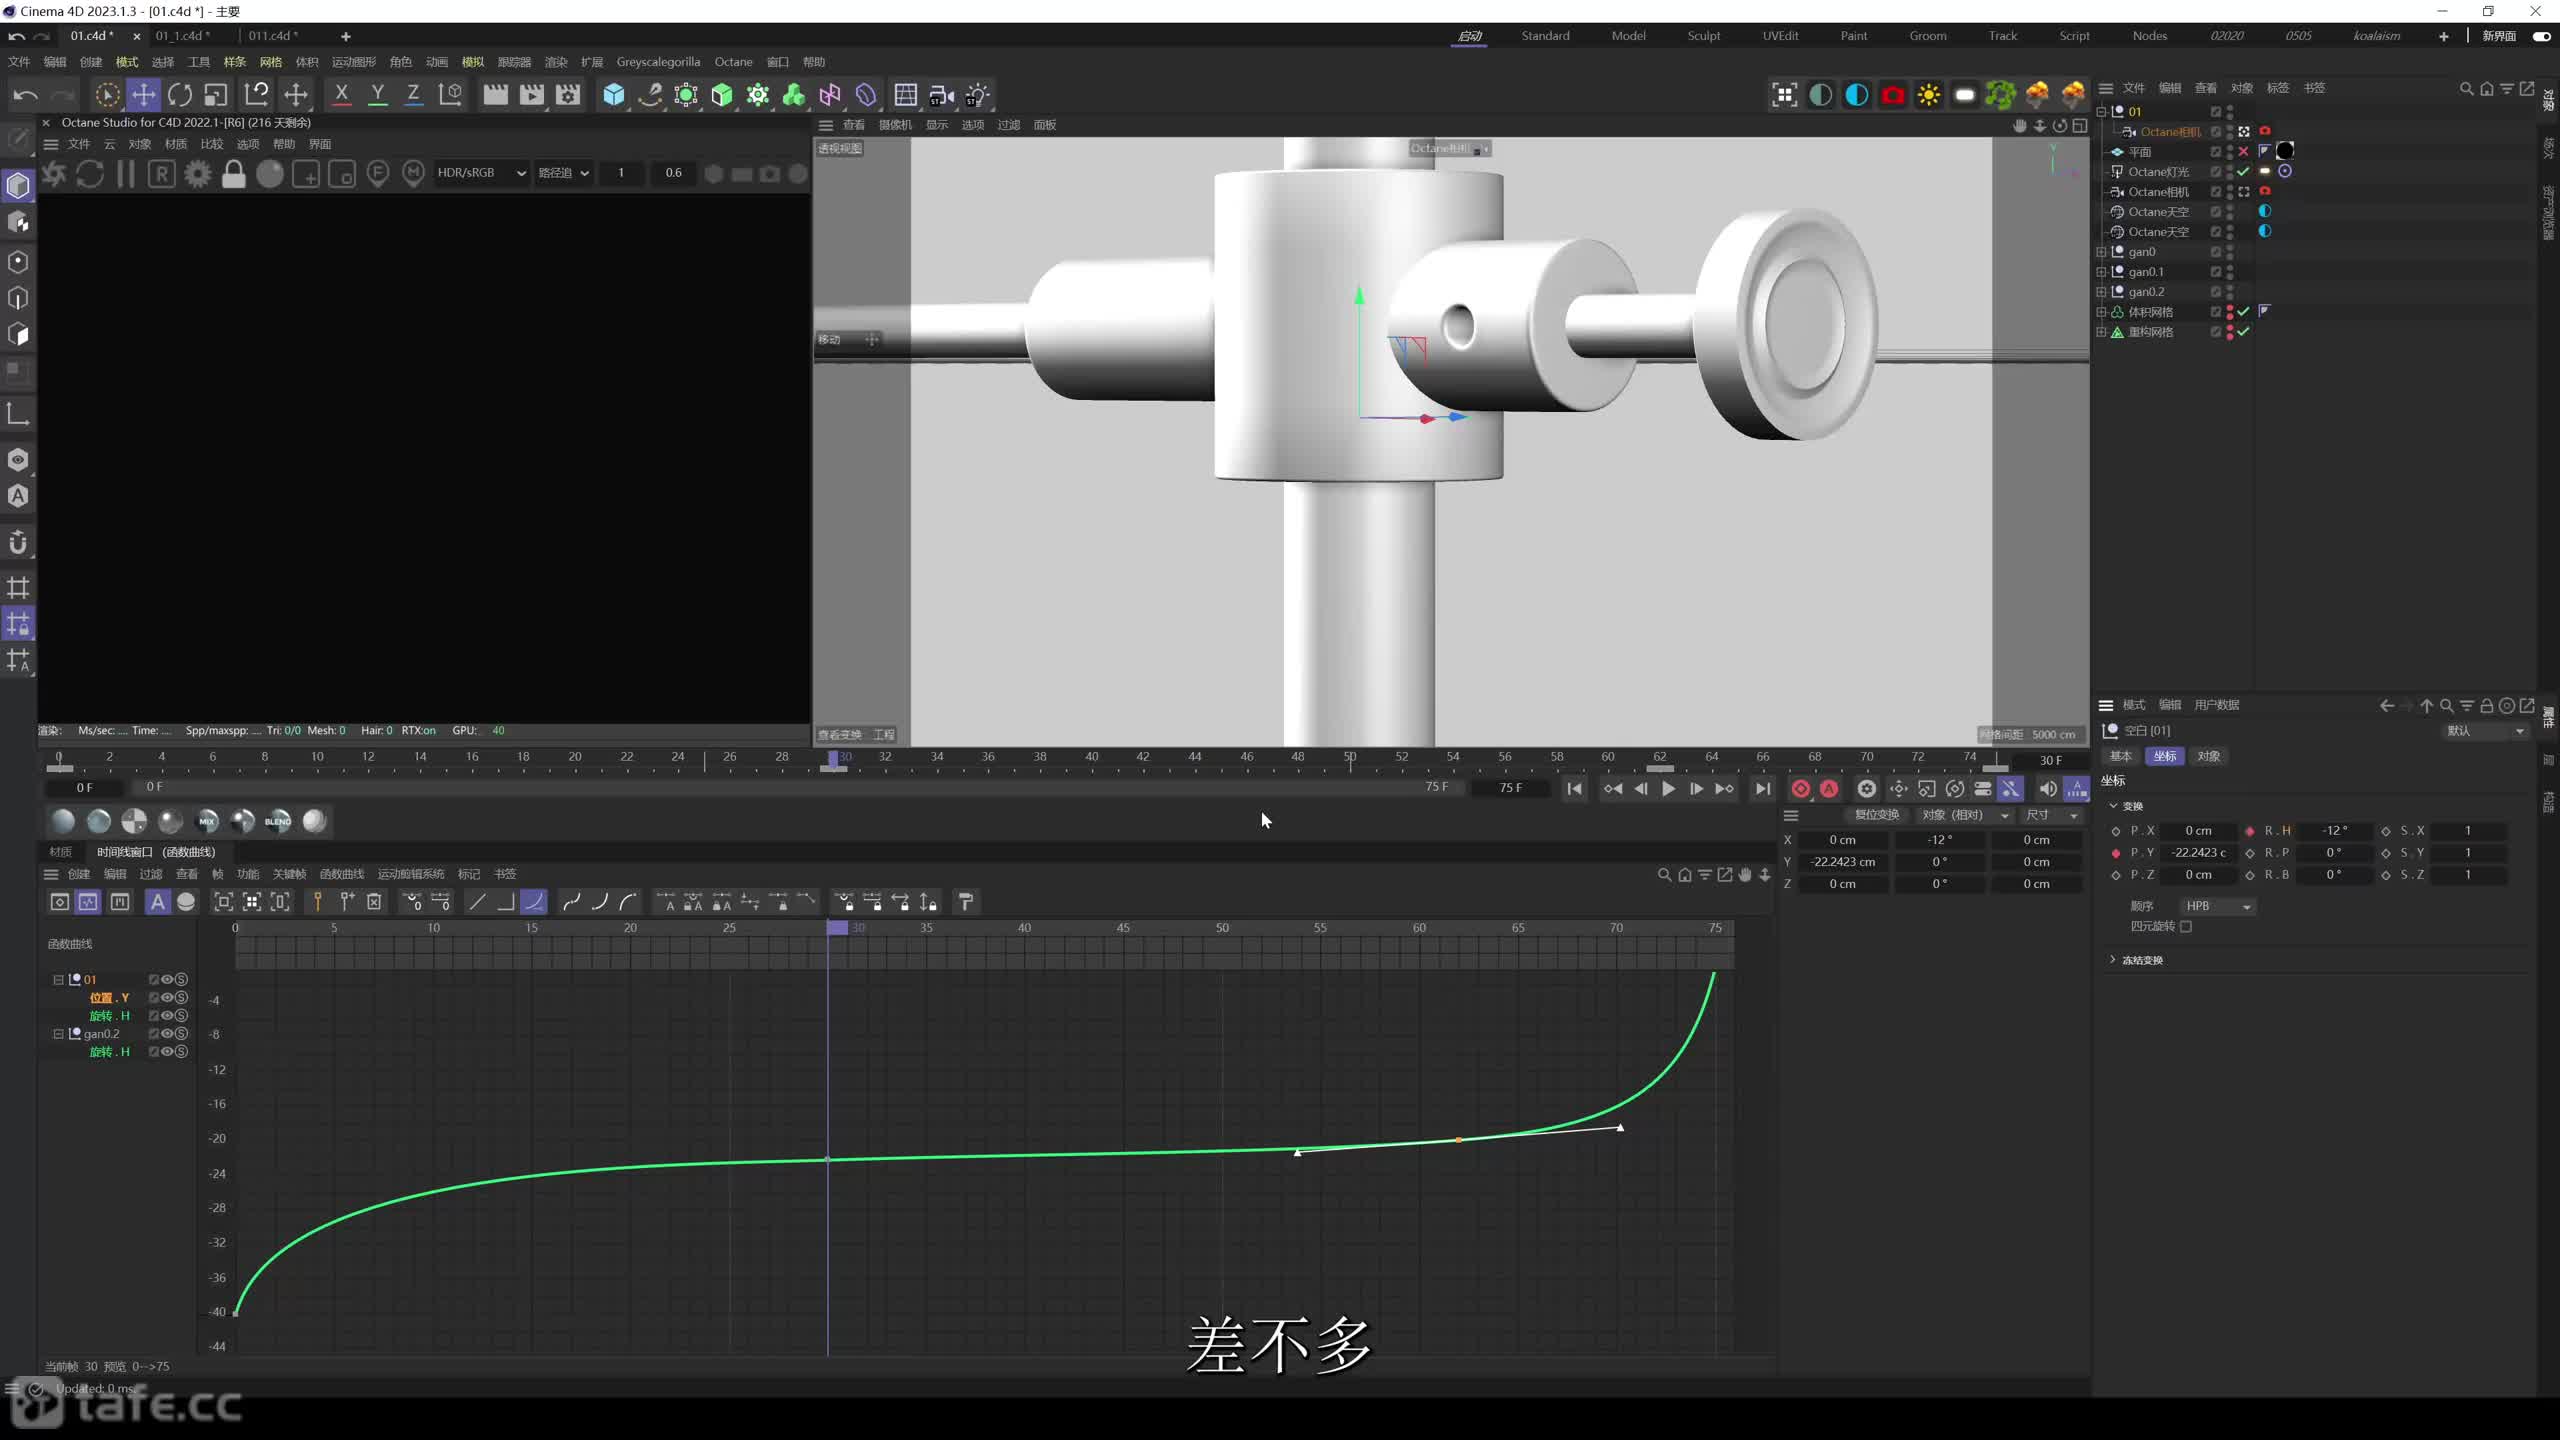Switch timeline to F-Curve mode icon

point(88,902)
